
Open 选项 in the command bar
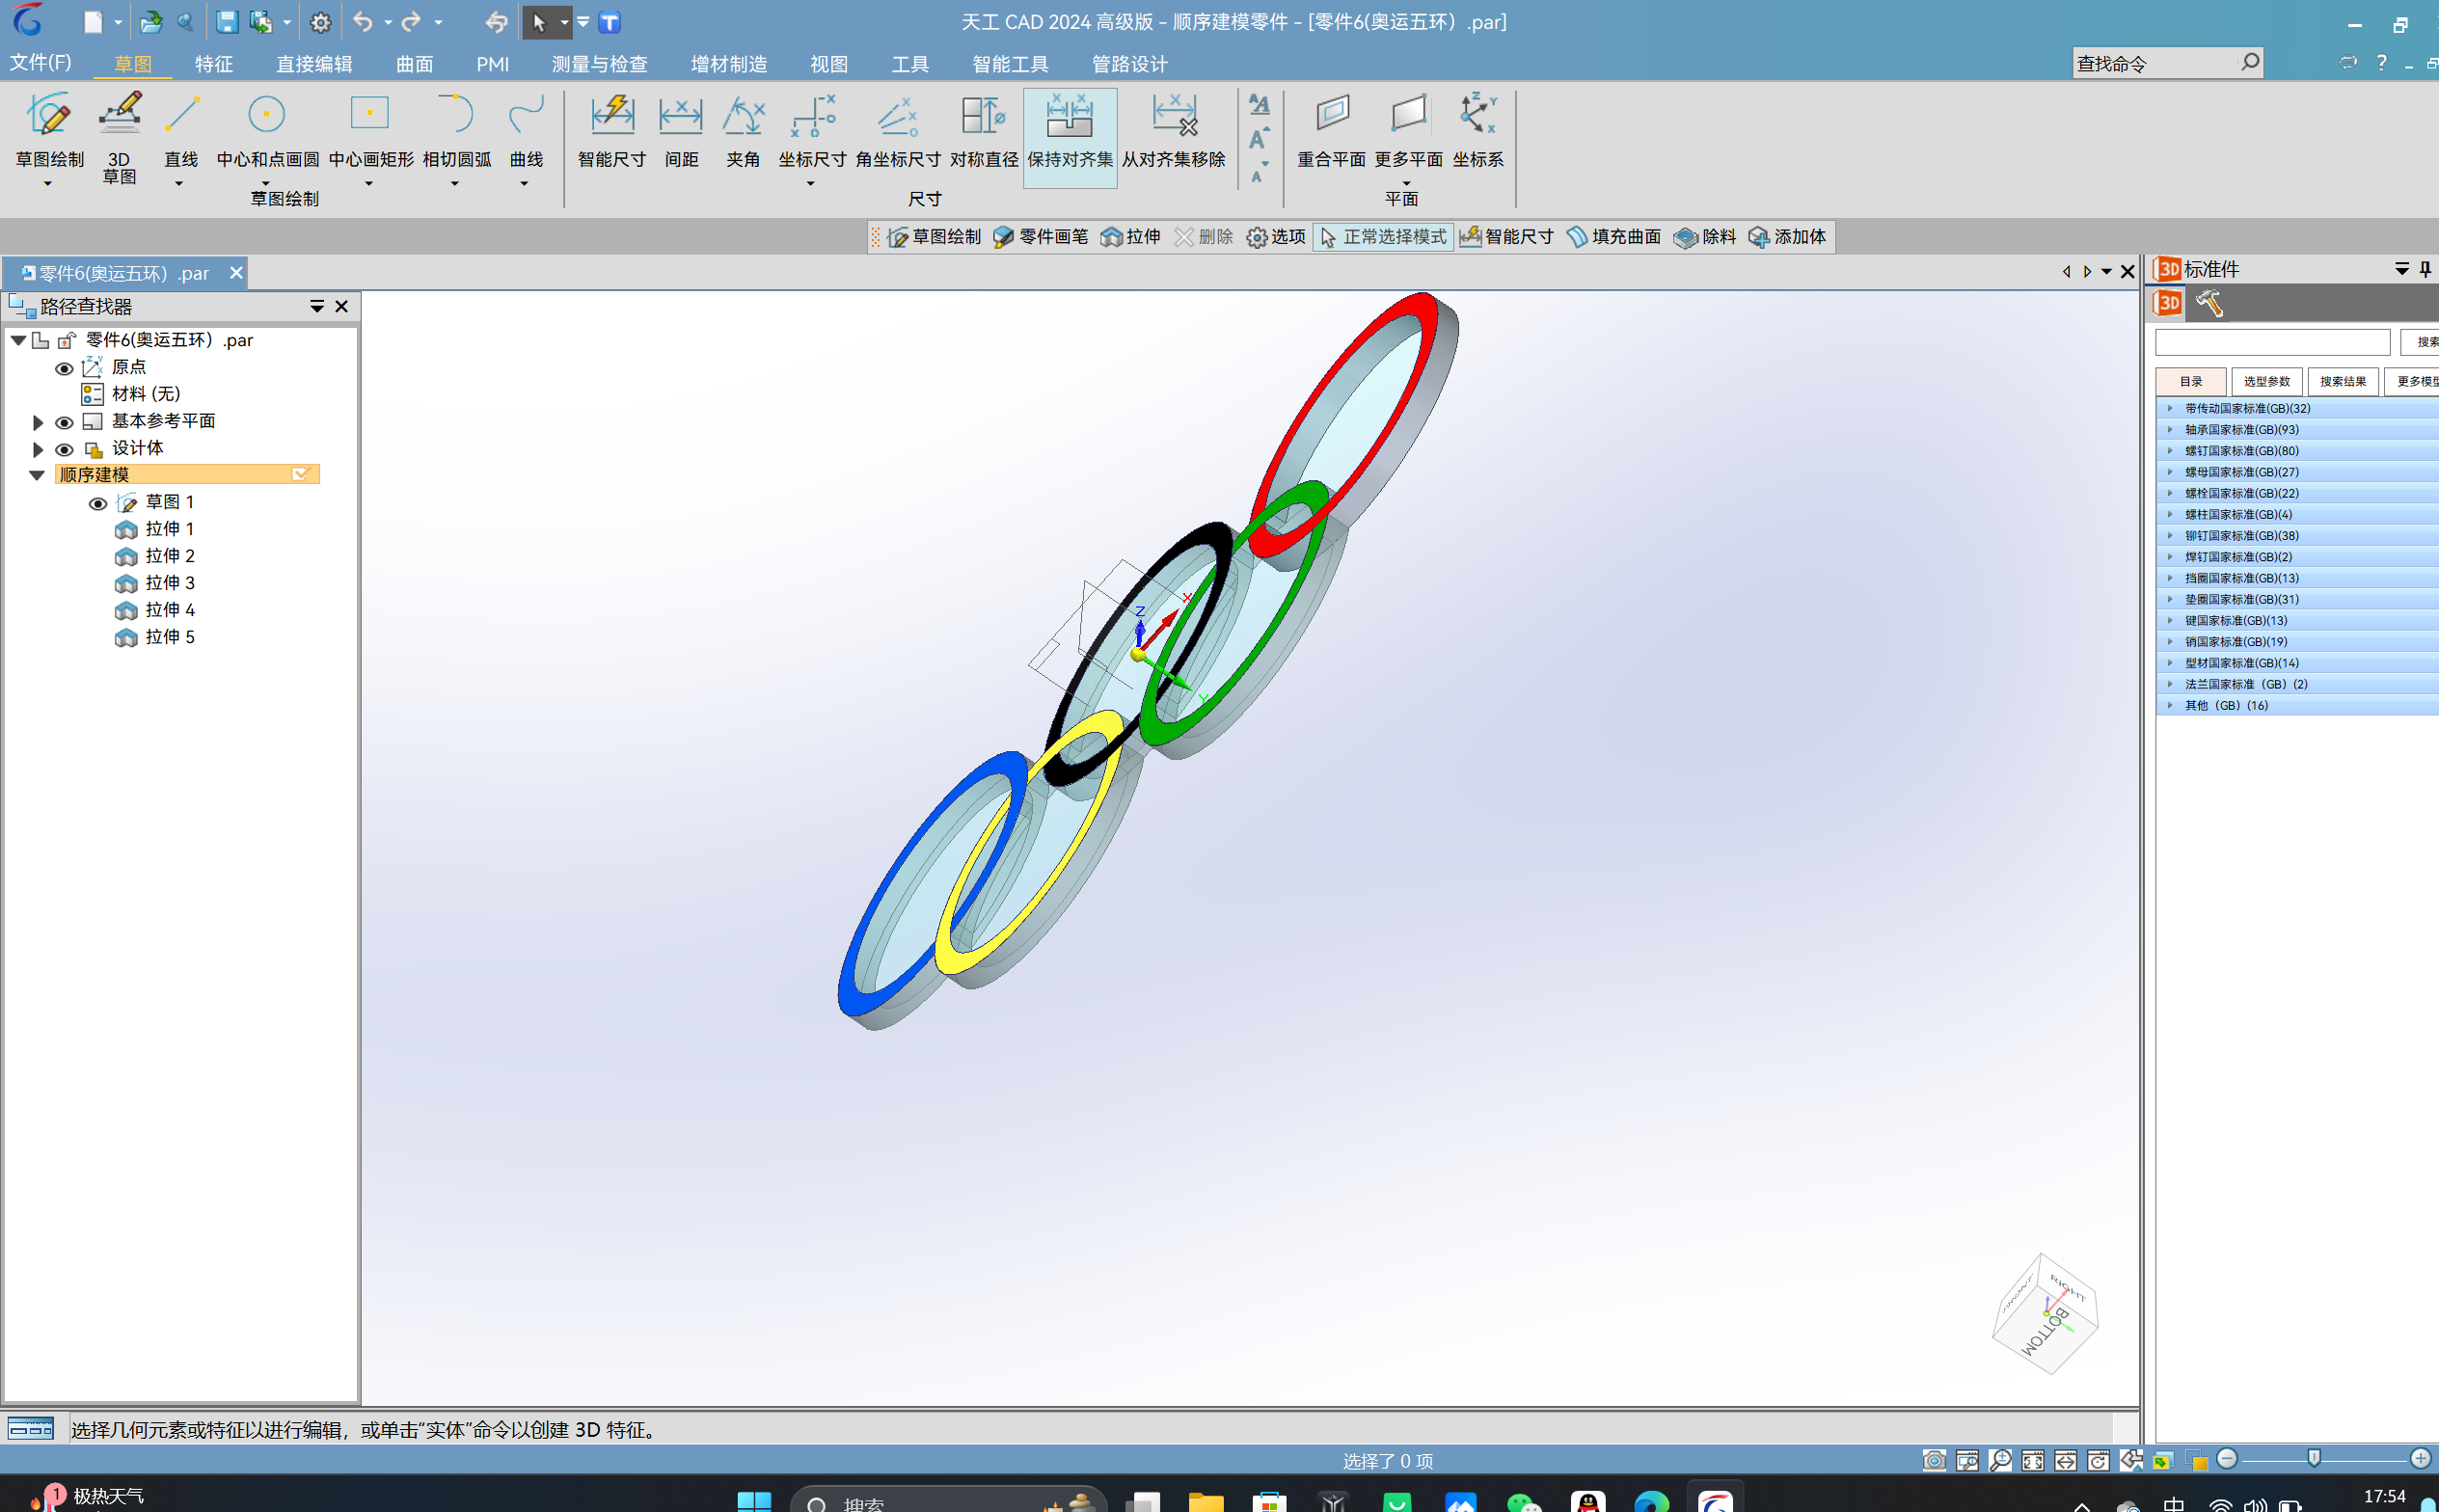[x=1276, y=237]
